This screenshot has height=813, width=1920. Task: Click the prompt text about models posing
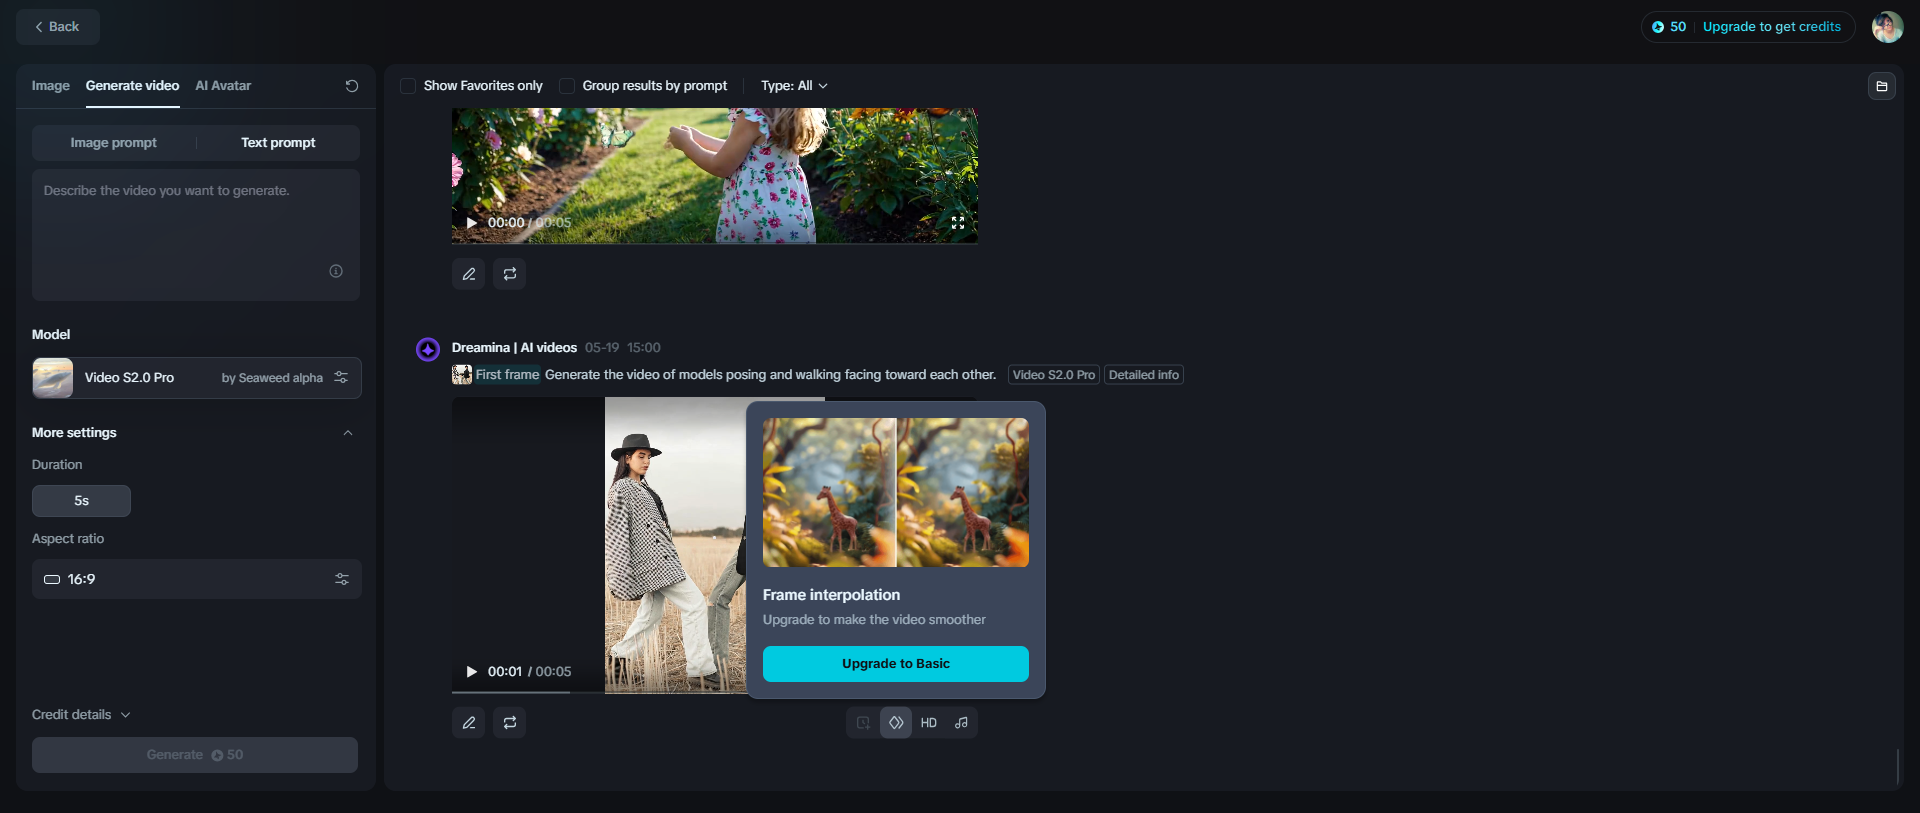[770, 375]
